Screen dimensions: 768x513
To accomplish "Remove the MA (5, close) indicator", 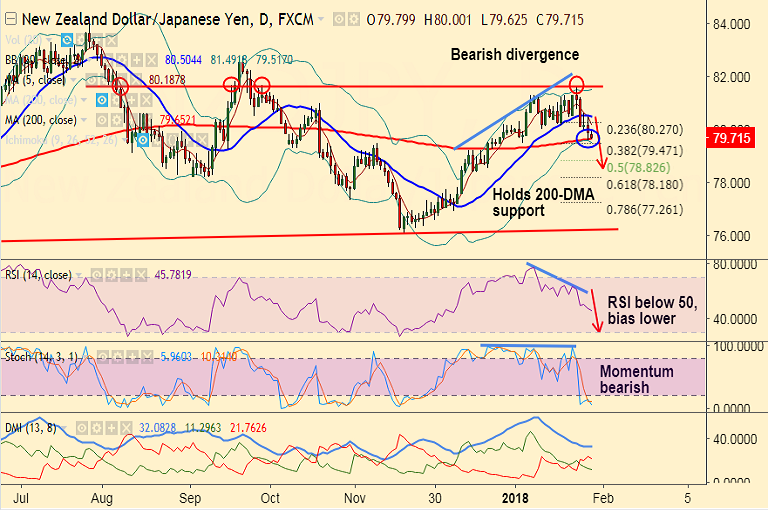I will pos(135,80).
